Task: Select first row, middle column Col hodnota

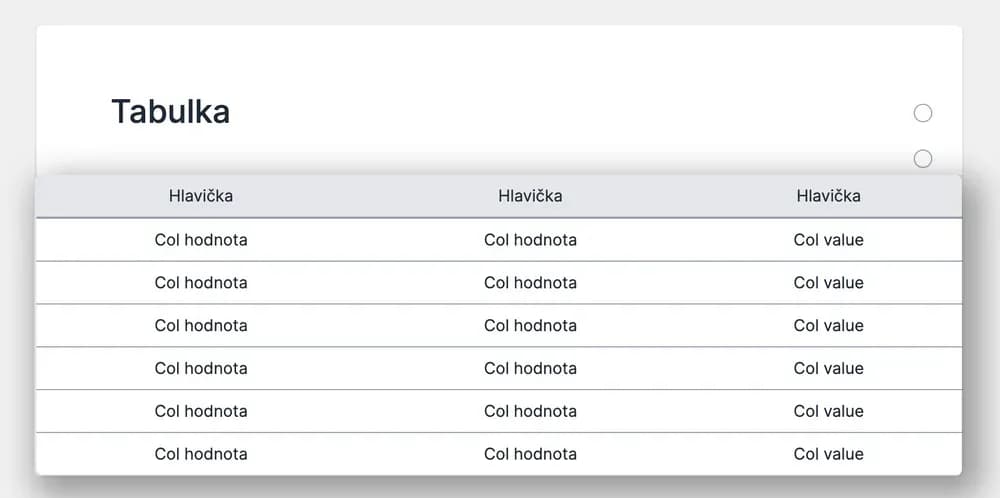Action: 530,240
